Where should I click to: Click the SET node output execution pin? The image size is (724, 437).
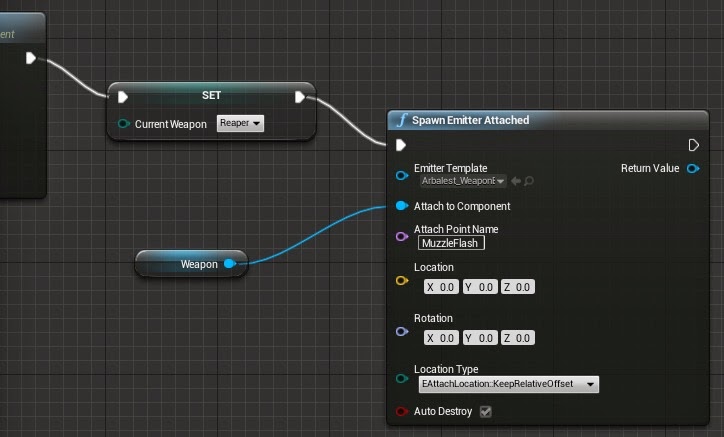[x=300, y=97]
